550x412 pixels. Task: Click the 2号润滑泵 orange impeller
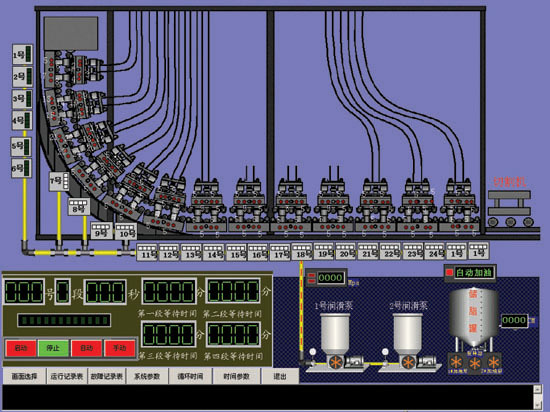point(408,362)
